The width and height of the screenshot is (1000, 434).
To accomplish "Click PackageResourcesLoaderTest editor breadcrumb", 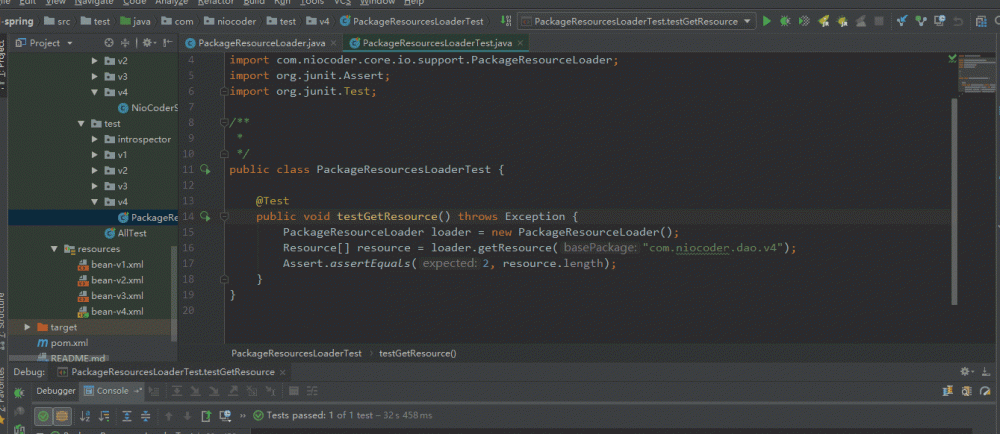I will coord(296,353).
